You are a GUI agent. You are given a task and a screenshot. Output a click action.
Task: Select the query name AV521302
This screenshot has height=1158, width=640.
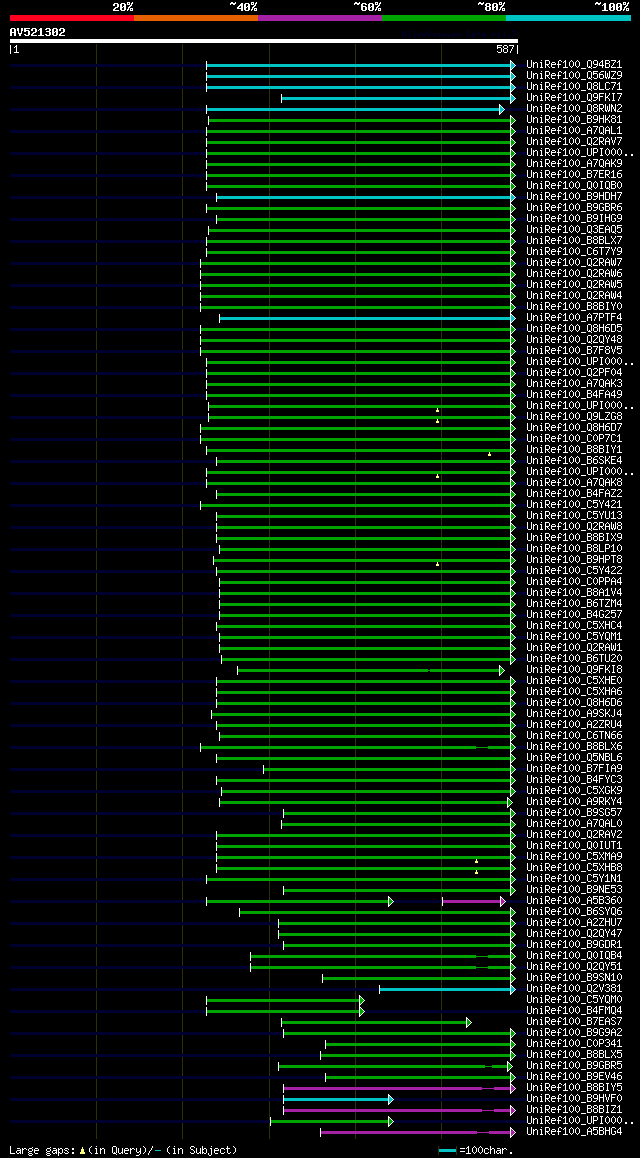pyautogui.click(x=38, y=32)
